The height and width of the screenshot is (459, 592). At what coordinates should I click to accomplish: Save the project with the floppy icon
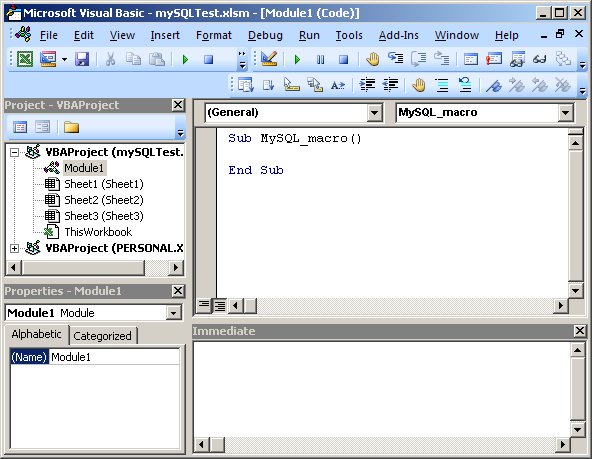pyautogui.click(x=82, y=59)
